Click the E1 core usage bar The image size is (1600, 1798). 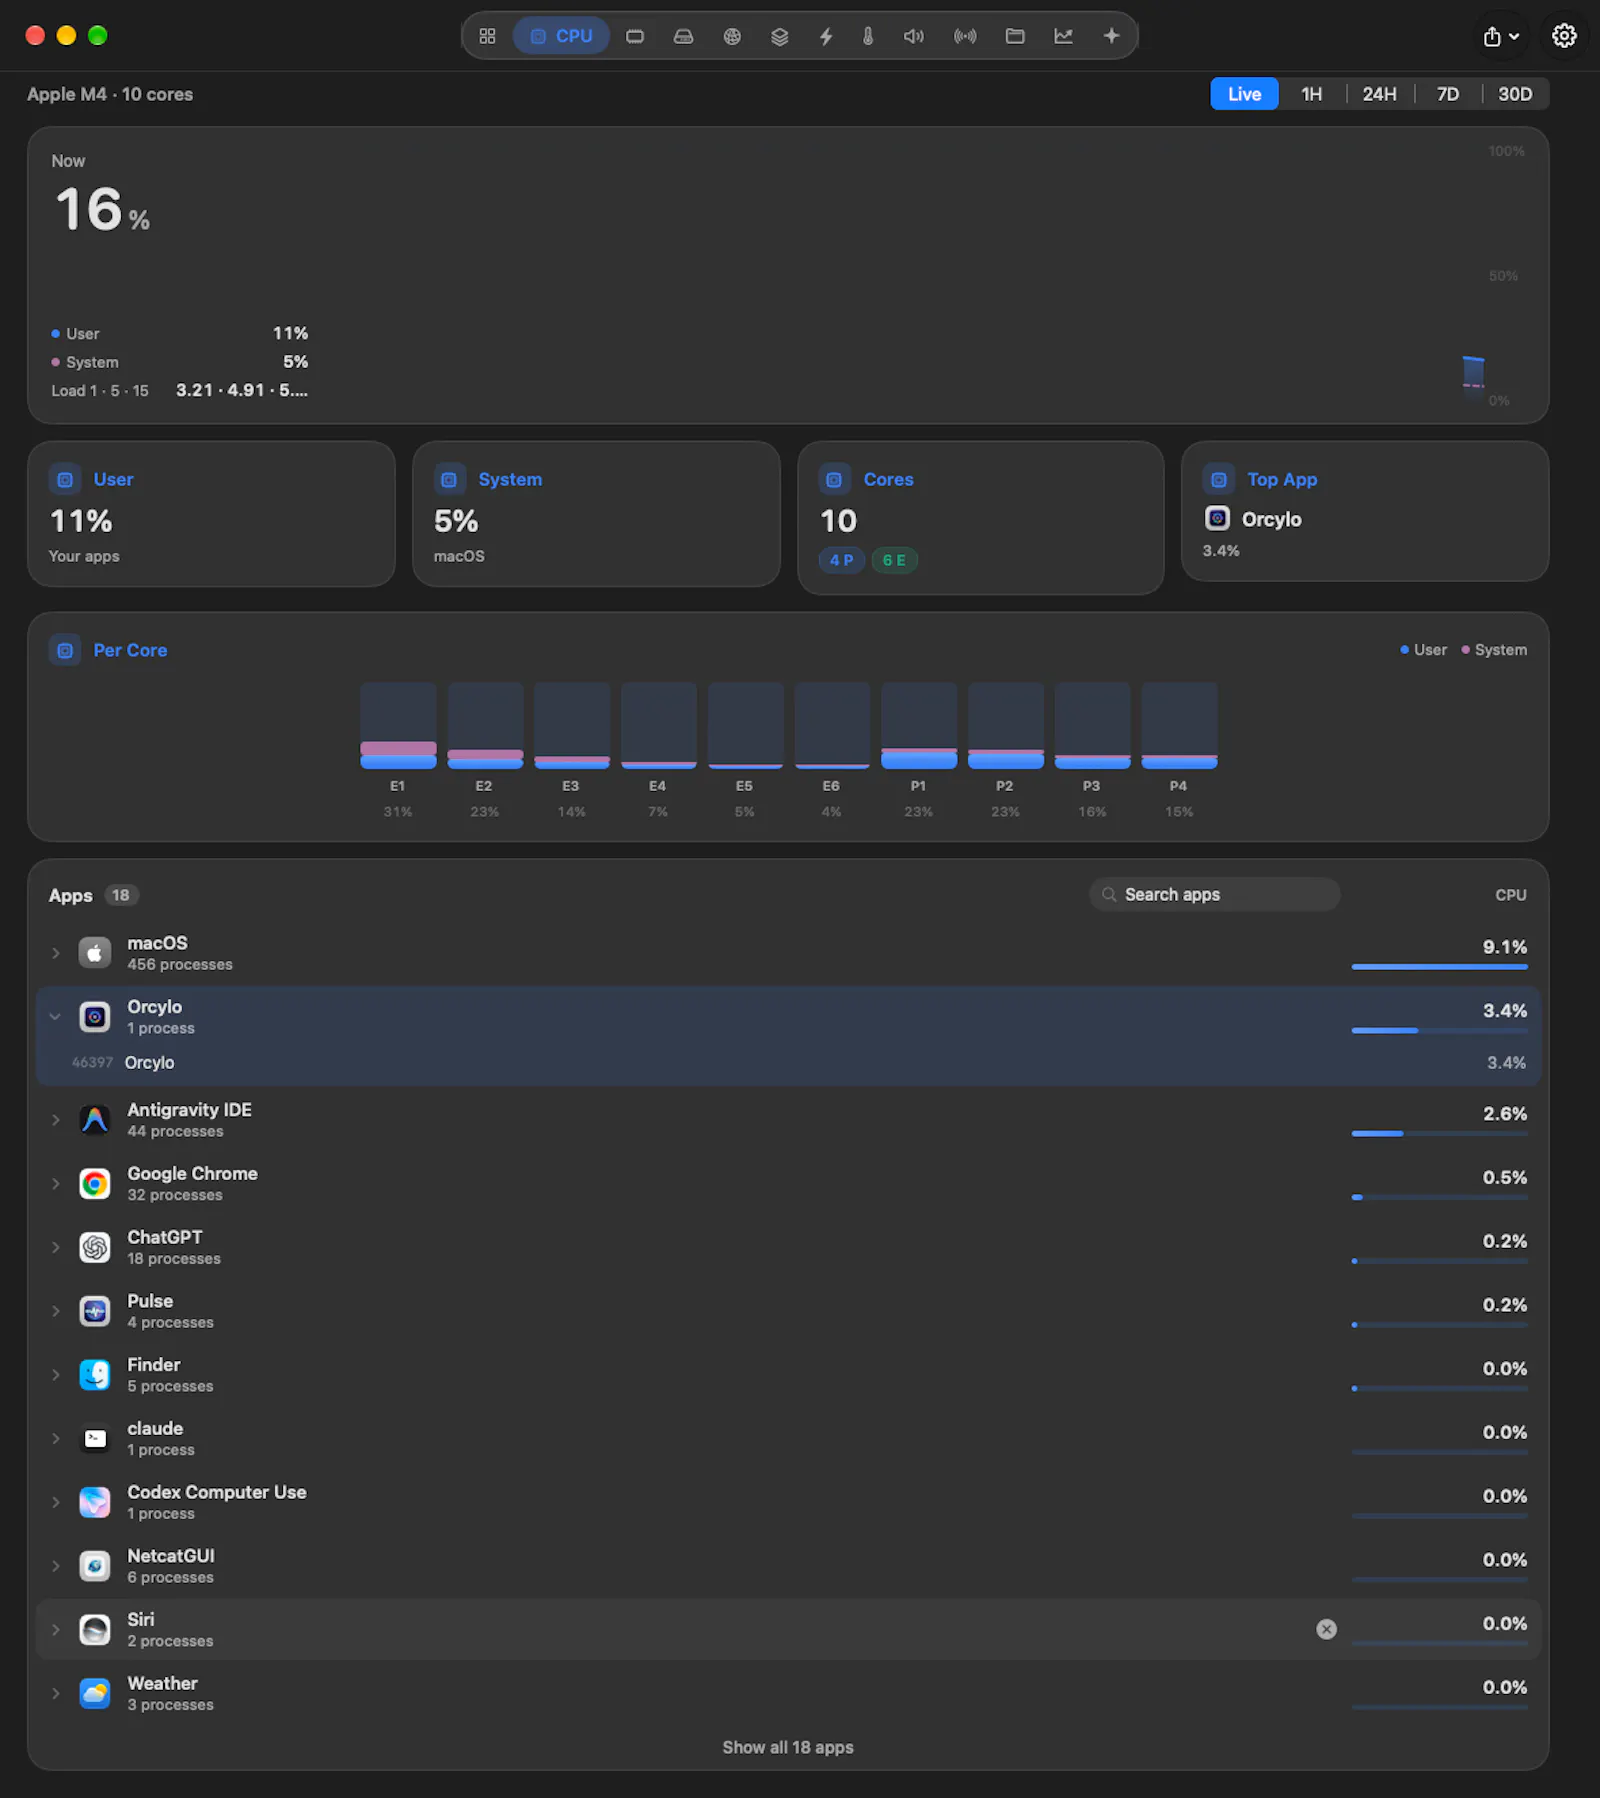click(398, 726)
